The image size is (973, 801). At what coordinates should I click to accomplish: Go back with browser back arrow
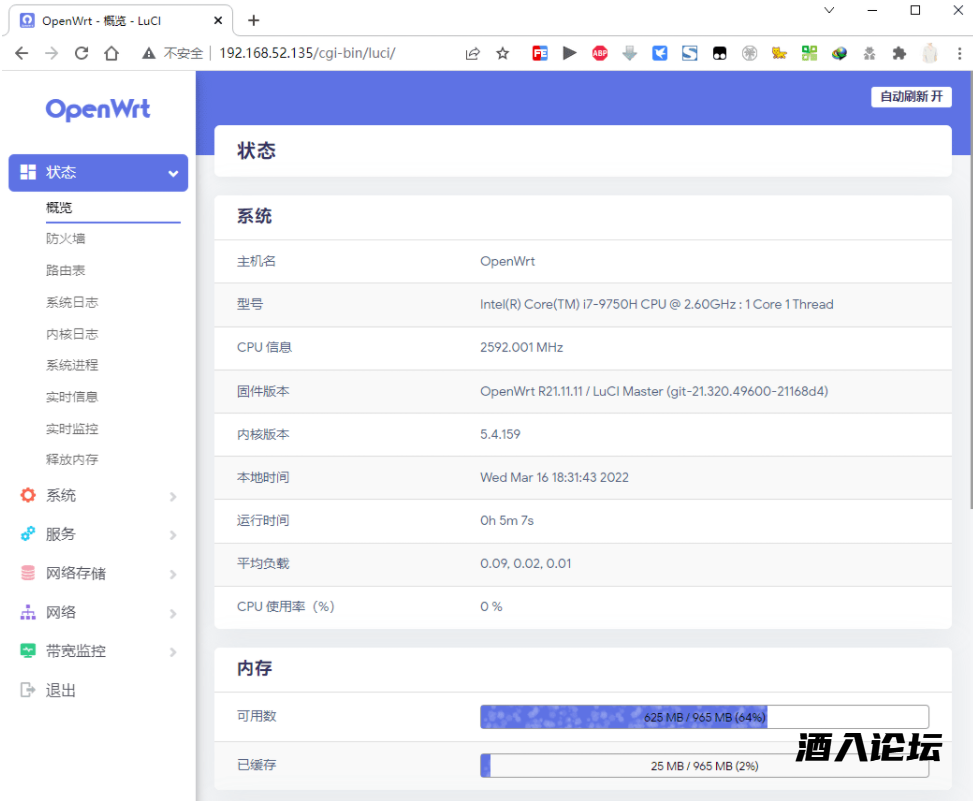point(22,53)
